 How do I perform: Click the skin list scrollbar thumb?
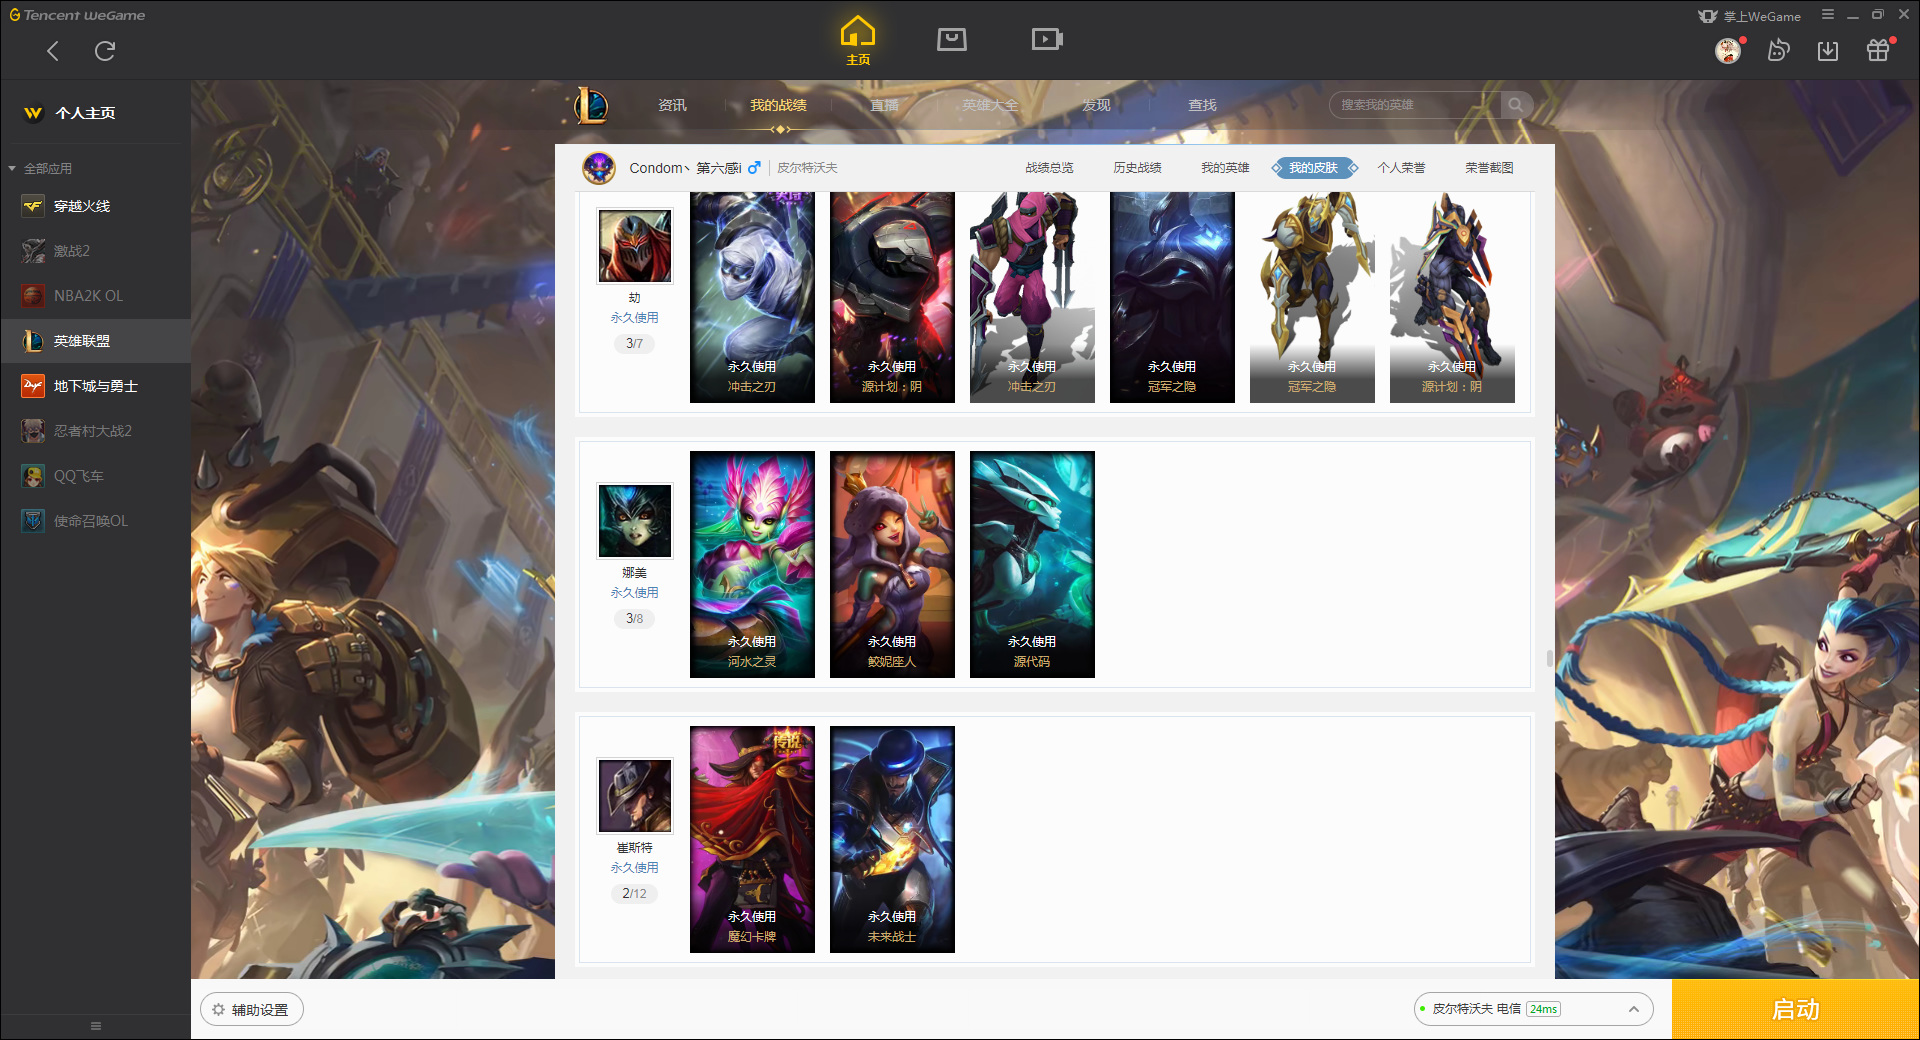[1549, 658]
